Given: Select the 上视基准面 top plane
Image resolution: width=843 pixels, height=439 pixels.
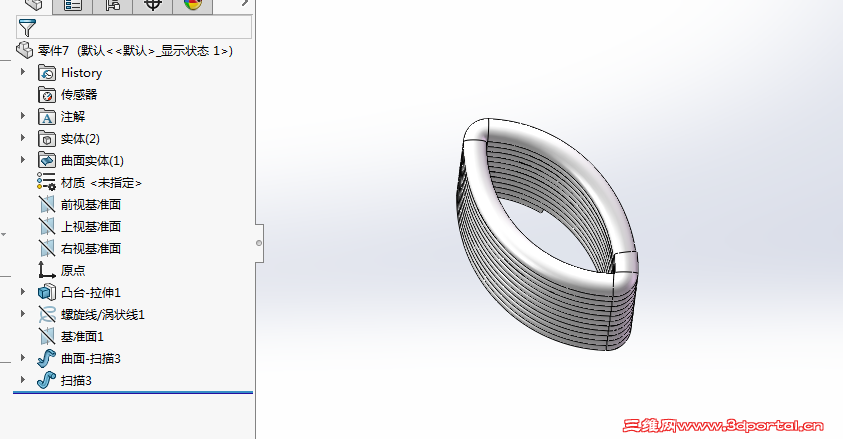Looking at the screenshot, I should click(x=91, y=227).
